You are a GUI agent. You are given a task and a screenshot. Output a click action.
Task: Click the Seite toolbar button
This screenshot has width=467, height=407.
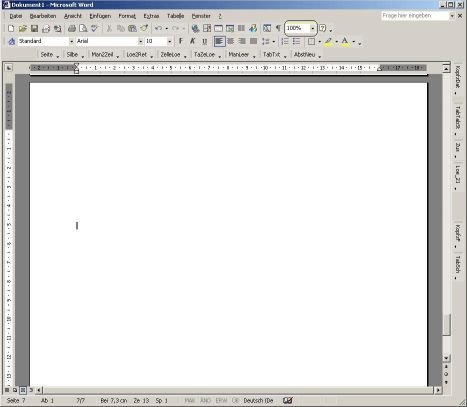tap(47, 54)
